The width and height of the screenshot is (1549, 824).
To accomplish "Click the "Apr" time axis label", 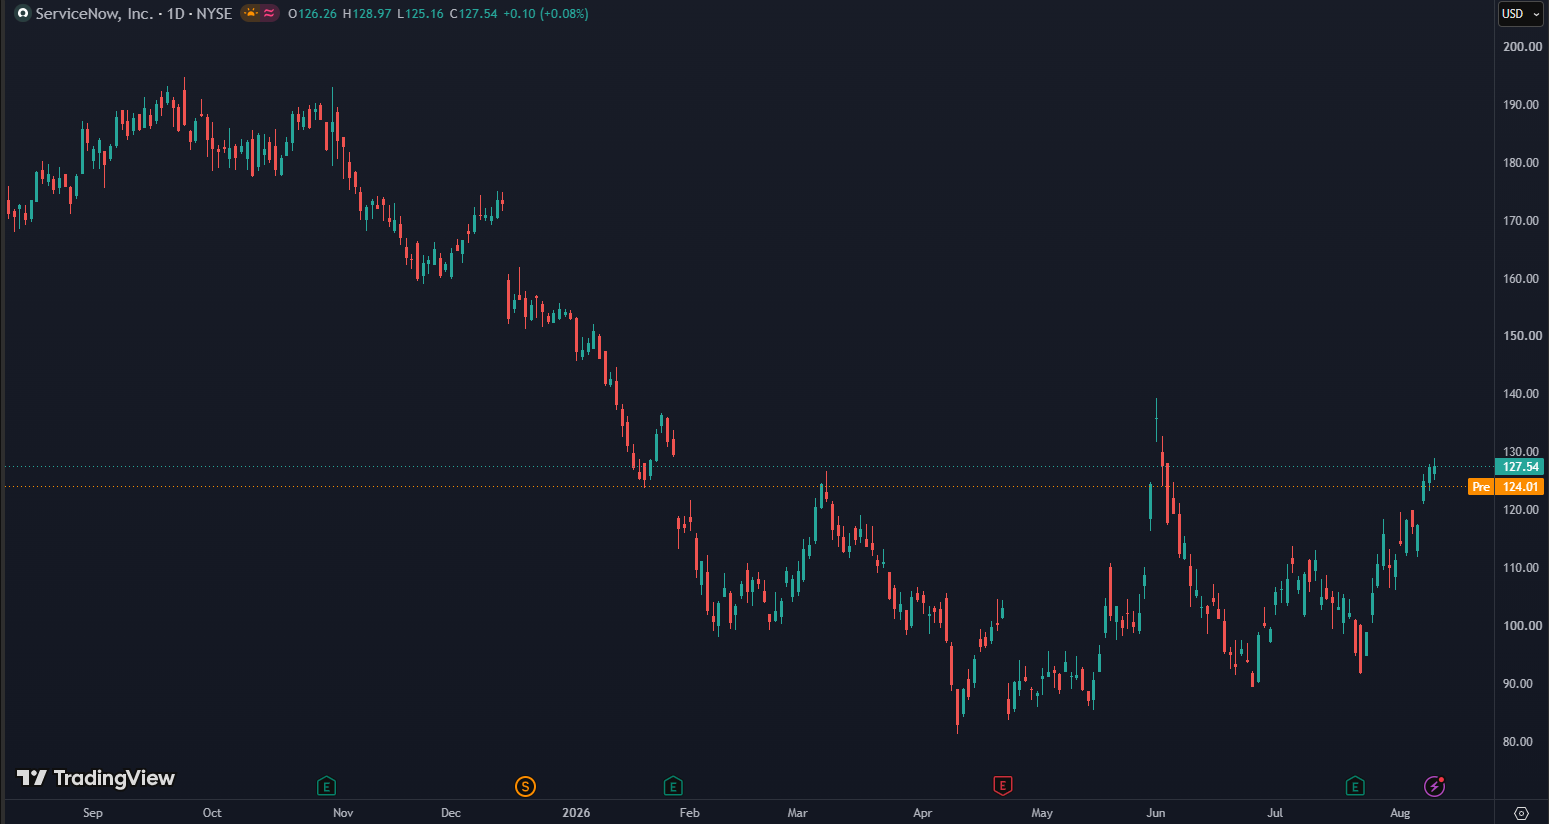I will [x=922, y=813].
